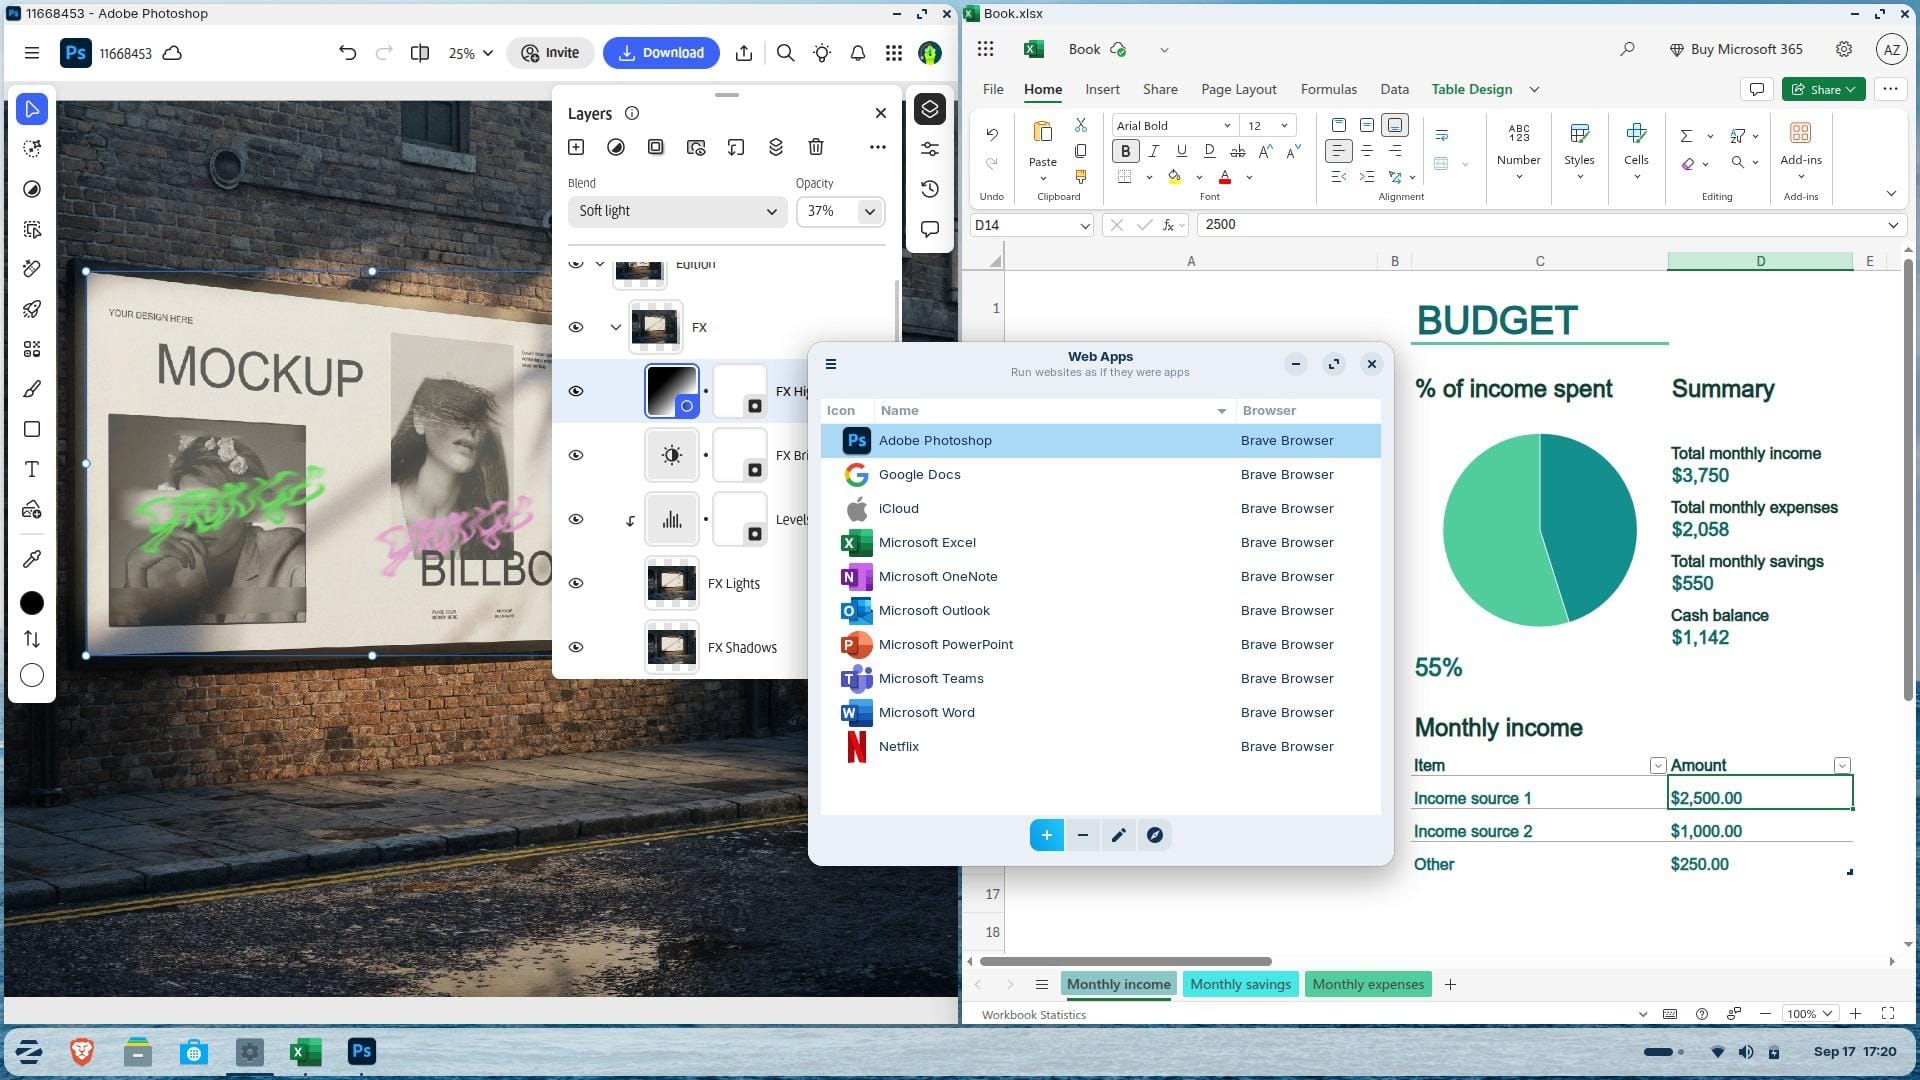The width and height of the screenshot is (1920, 1080).
Task: Add a layer mask from the Layers panel
Action: pyautogui.click(x=656, y=147)
